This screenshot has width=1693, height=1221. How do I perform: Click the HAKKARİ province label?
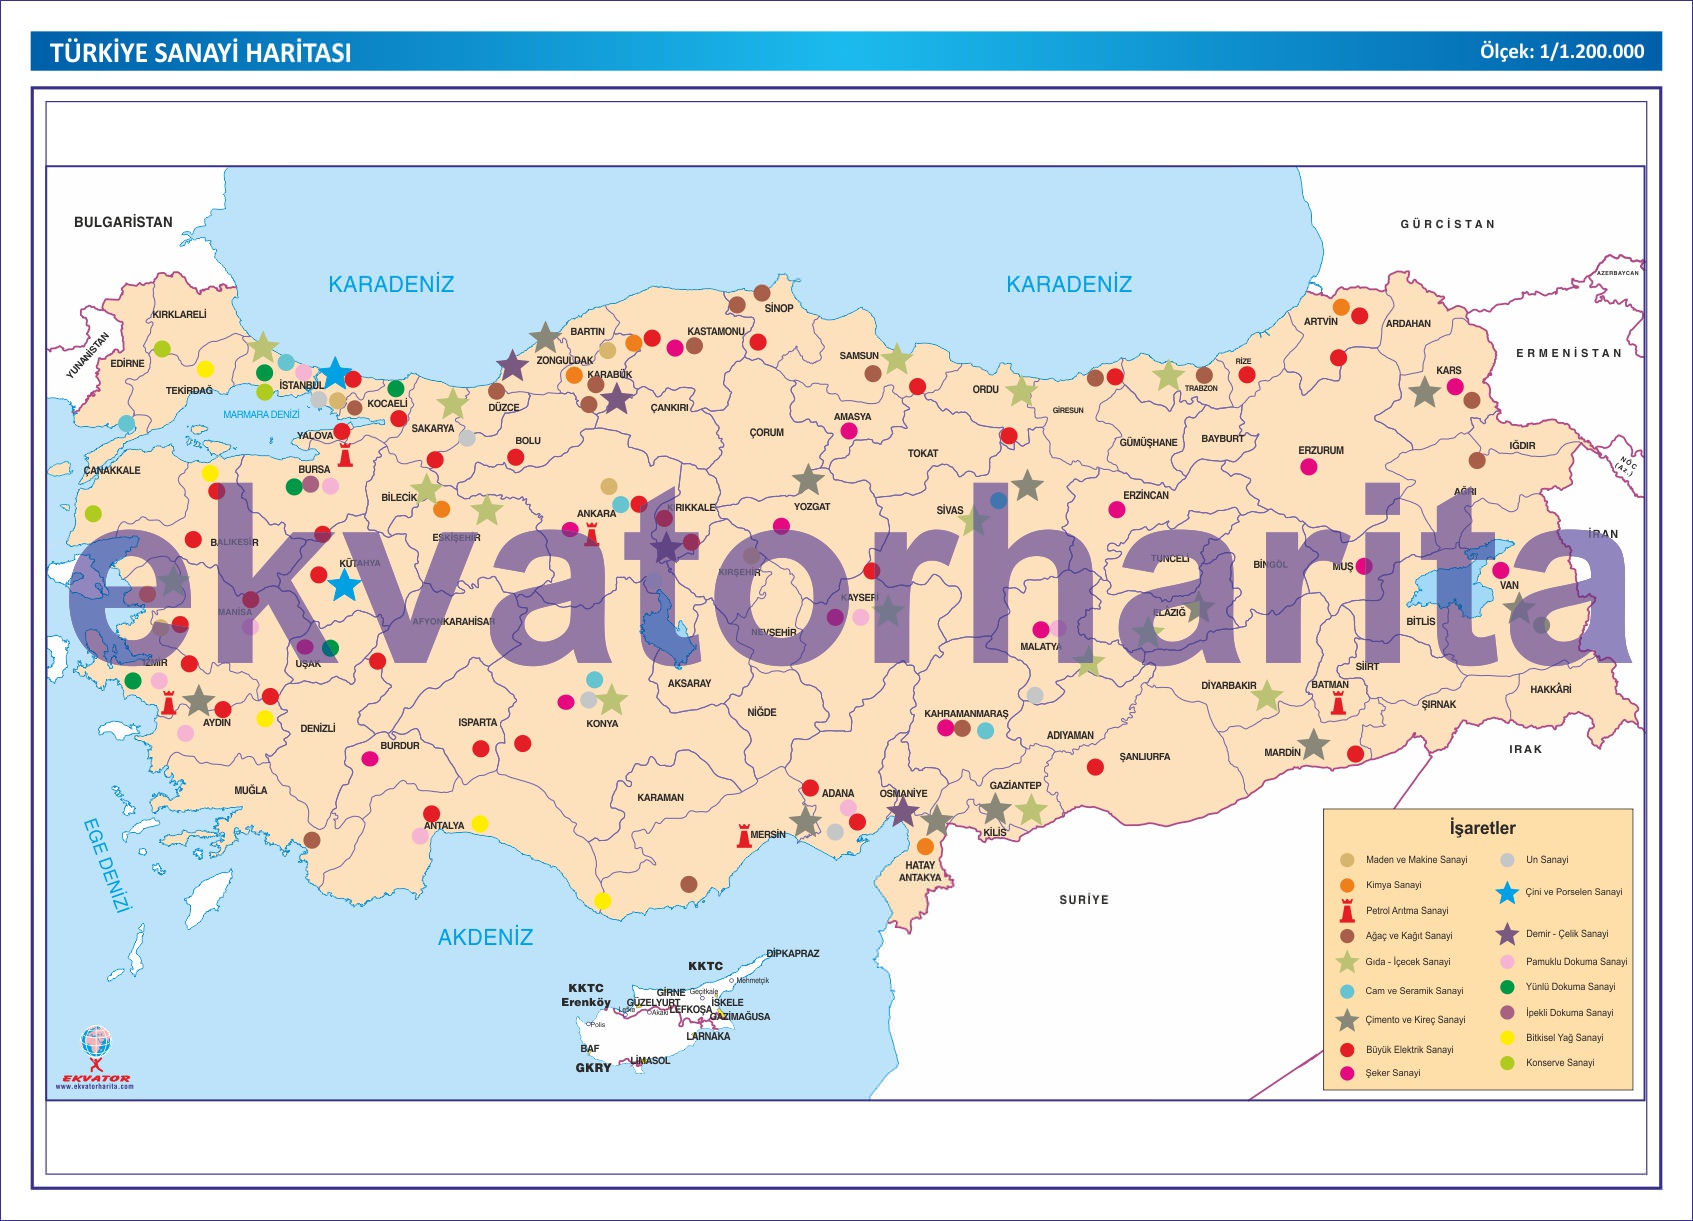coord(1551,689)
